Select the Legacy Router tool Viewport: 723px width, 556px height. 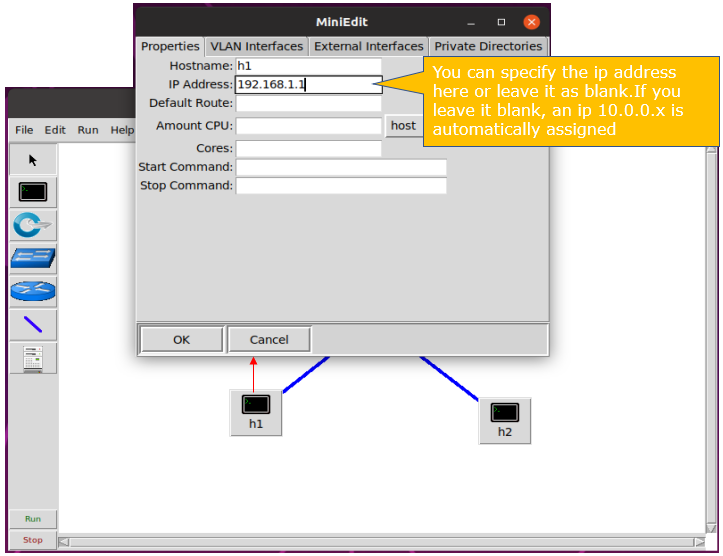tap(33, 291)
